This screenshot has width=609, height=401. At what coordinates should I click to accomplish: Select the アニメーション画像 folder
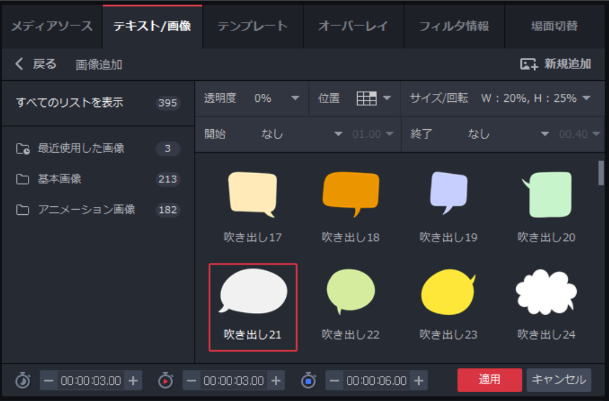(x=85, y=209)
